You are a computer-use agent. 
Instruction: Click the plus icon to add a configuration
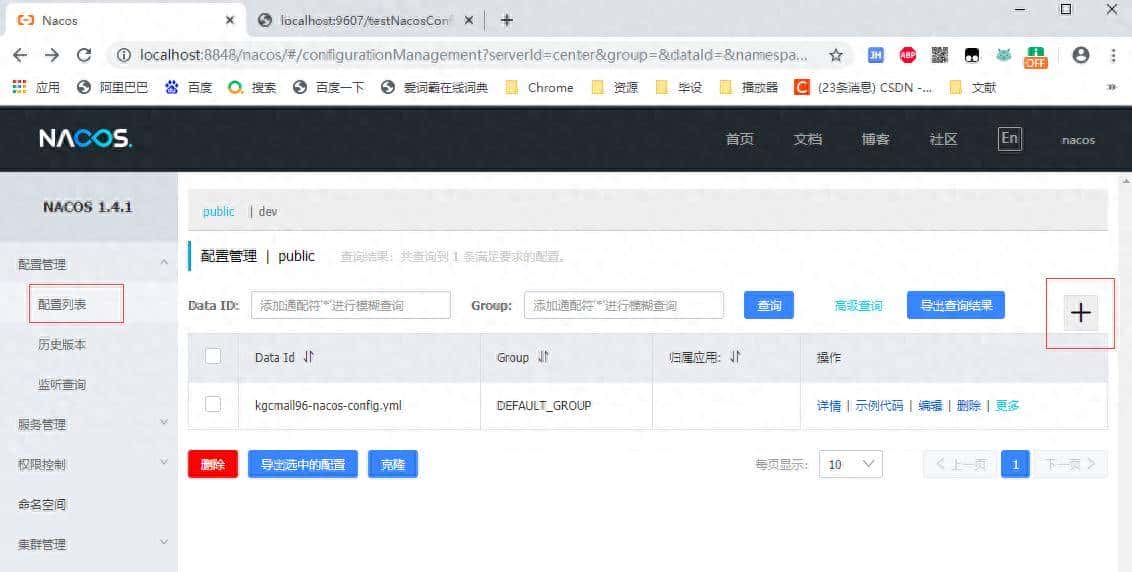1080,313
